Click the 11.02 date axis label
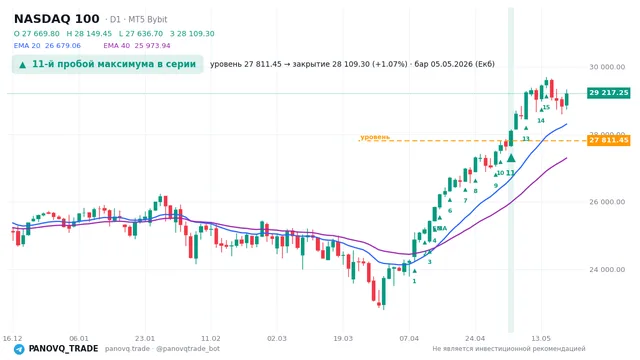This screenshot has height=360, width=640. 211,338
